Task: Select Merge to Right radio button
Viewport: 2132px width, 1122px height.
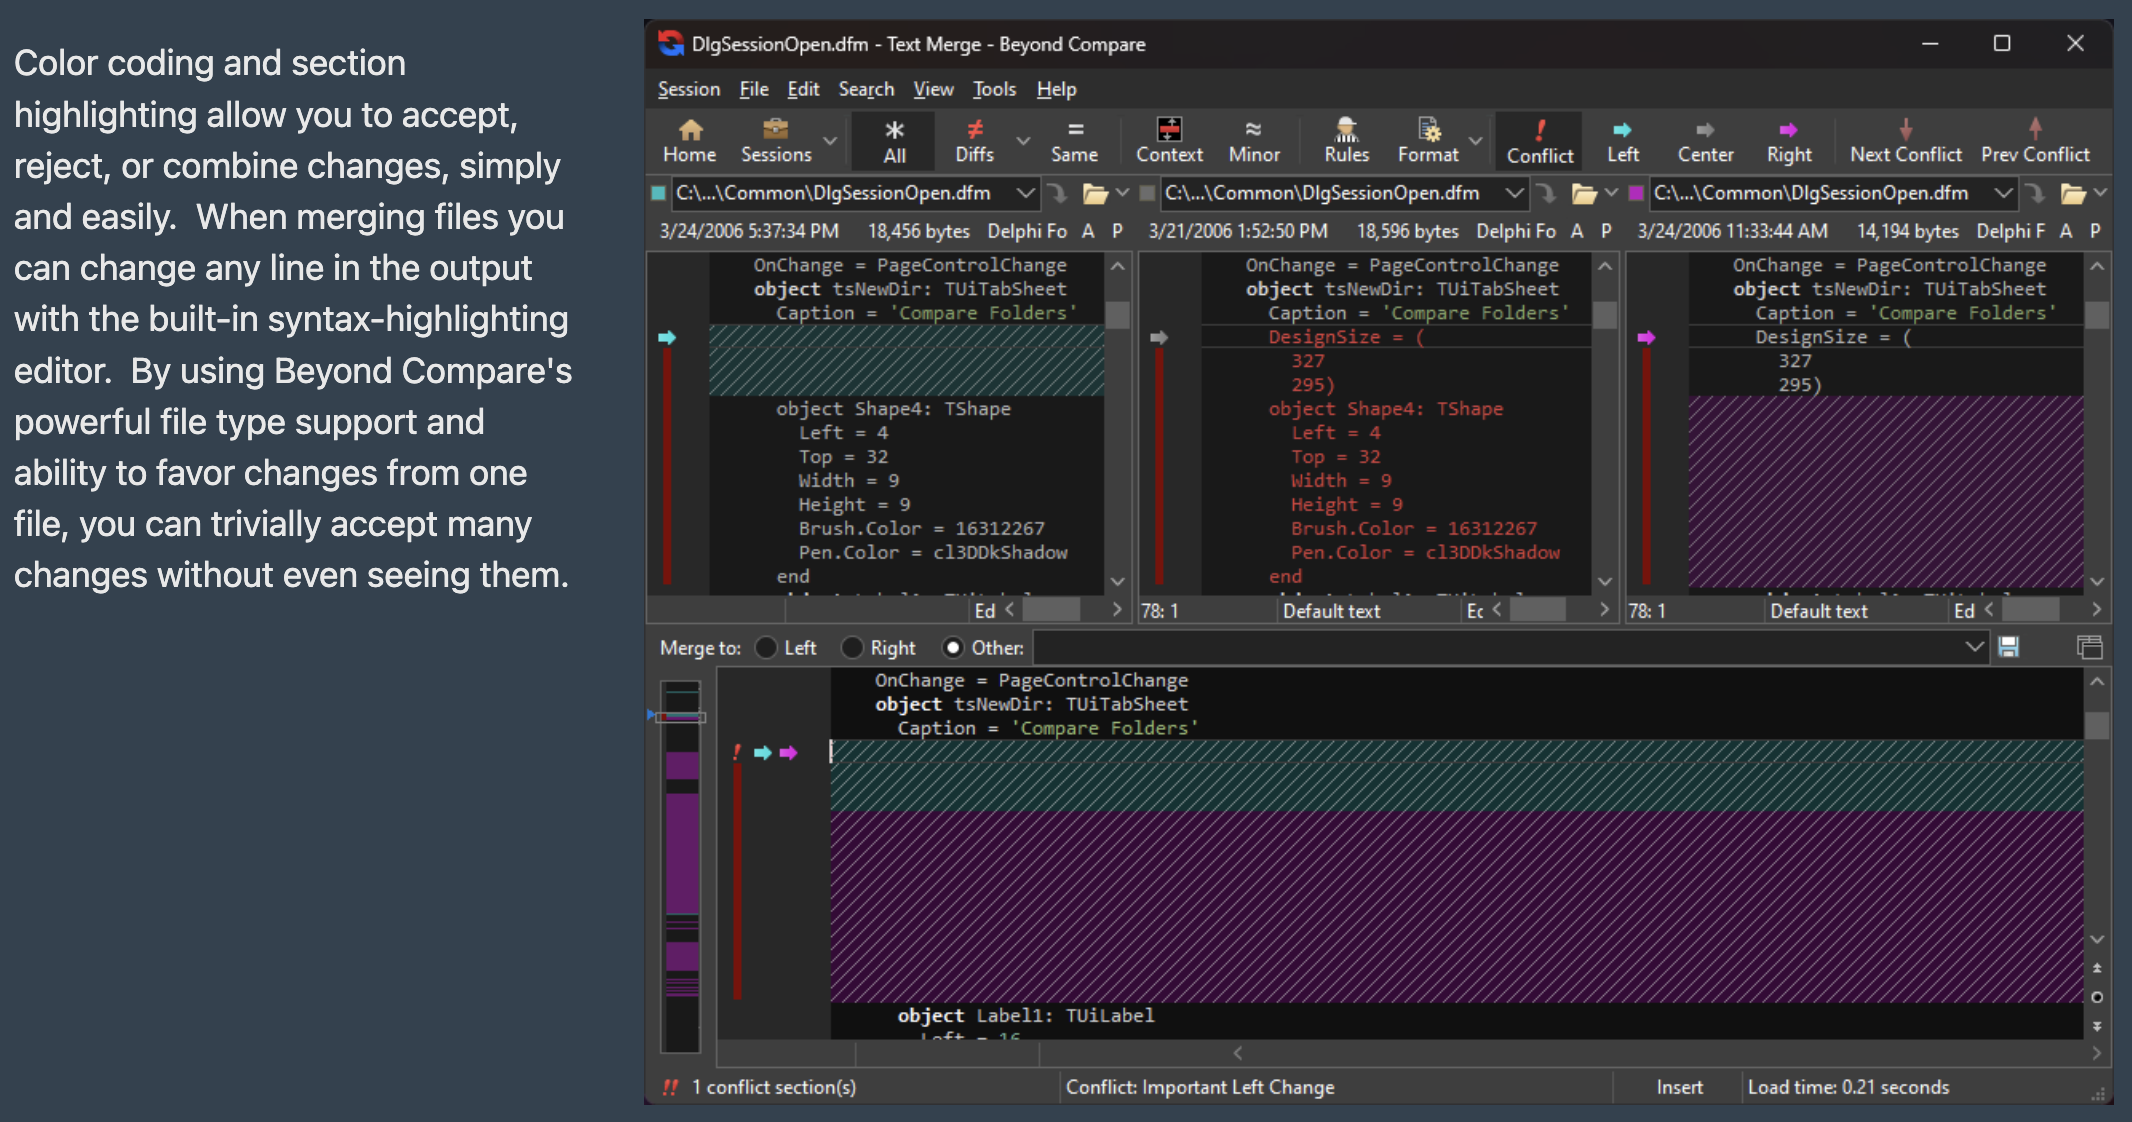Action: pyautogui.click(x=852, y=648)
